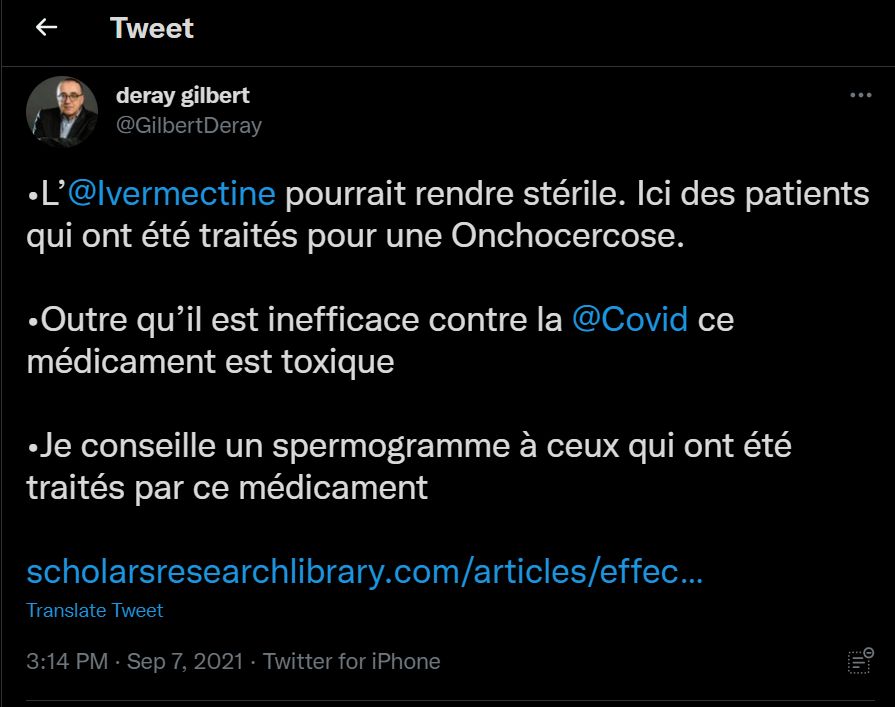Go back using the left arrow

46,27
